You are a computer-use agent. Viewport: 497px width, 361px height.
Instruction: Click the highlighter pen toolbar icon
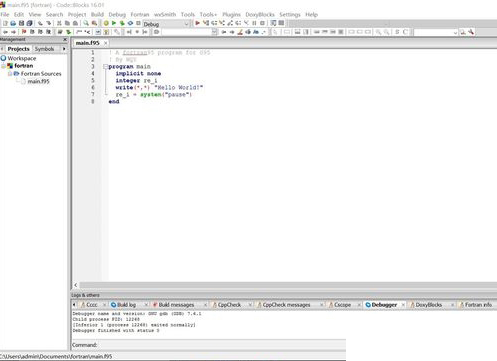[240, 32]
